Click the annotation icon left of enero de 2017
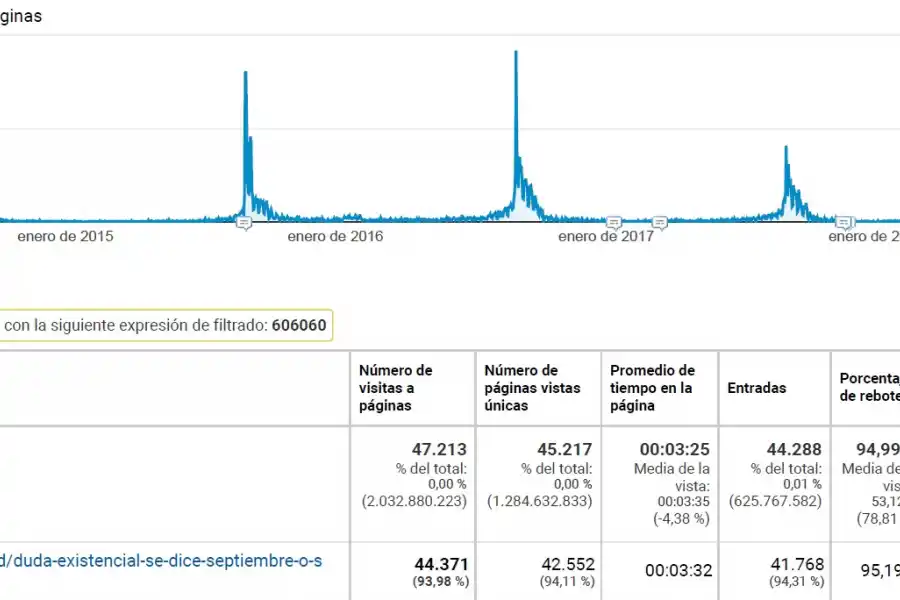The image size is (900, 600). pyautogui.click(x=612, y=223)
